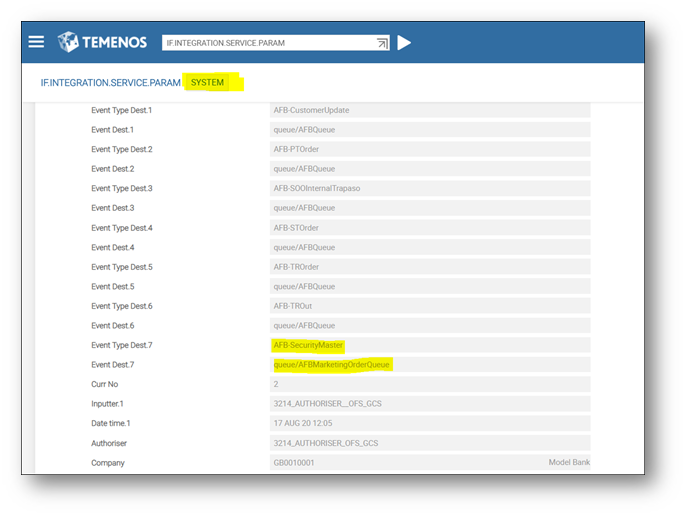
Task: Click the expand arrow inside command box
Action: point(382,43)
